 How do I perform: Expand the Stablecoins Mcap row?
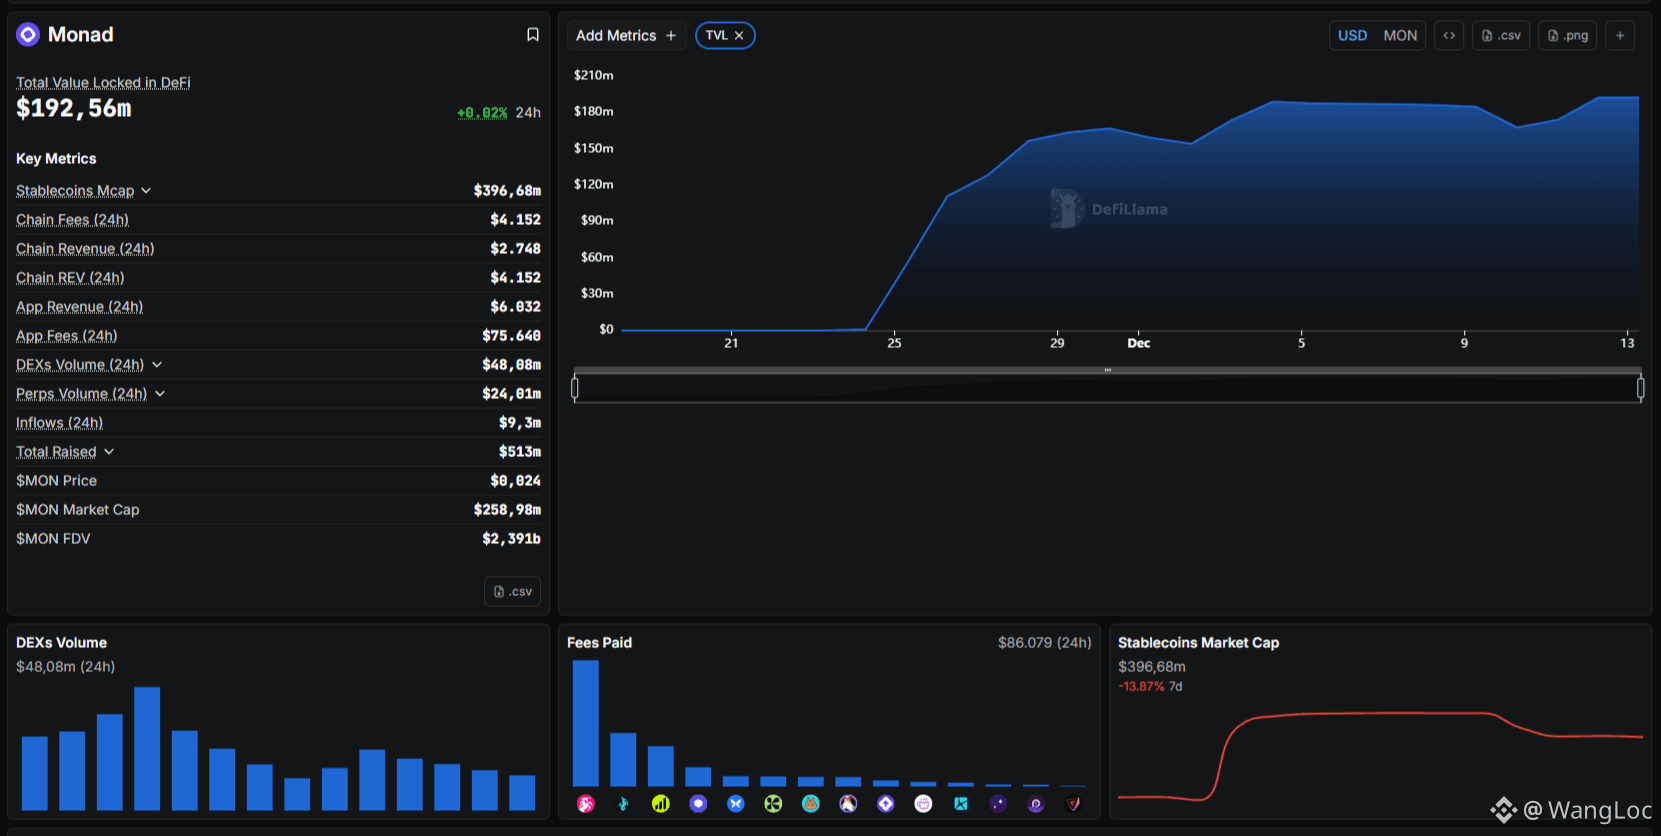(x=146, y=191)
